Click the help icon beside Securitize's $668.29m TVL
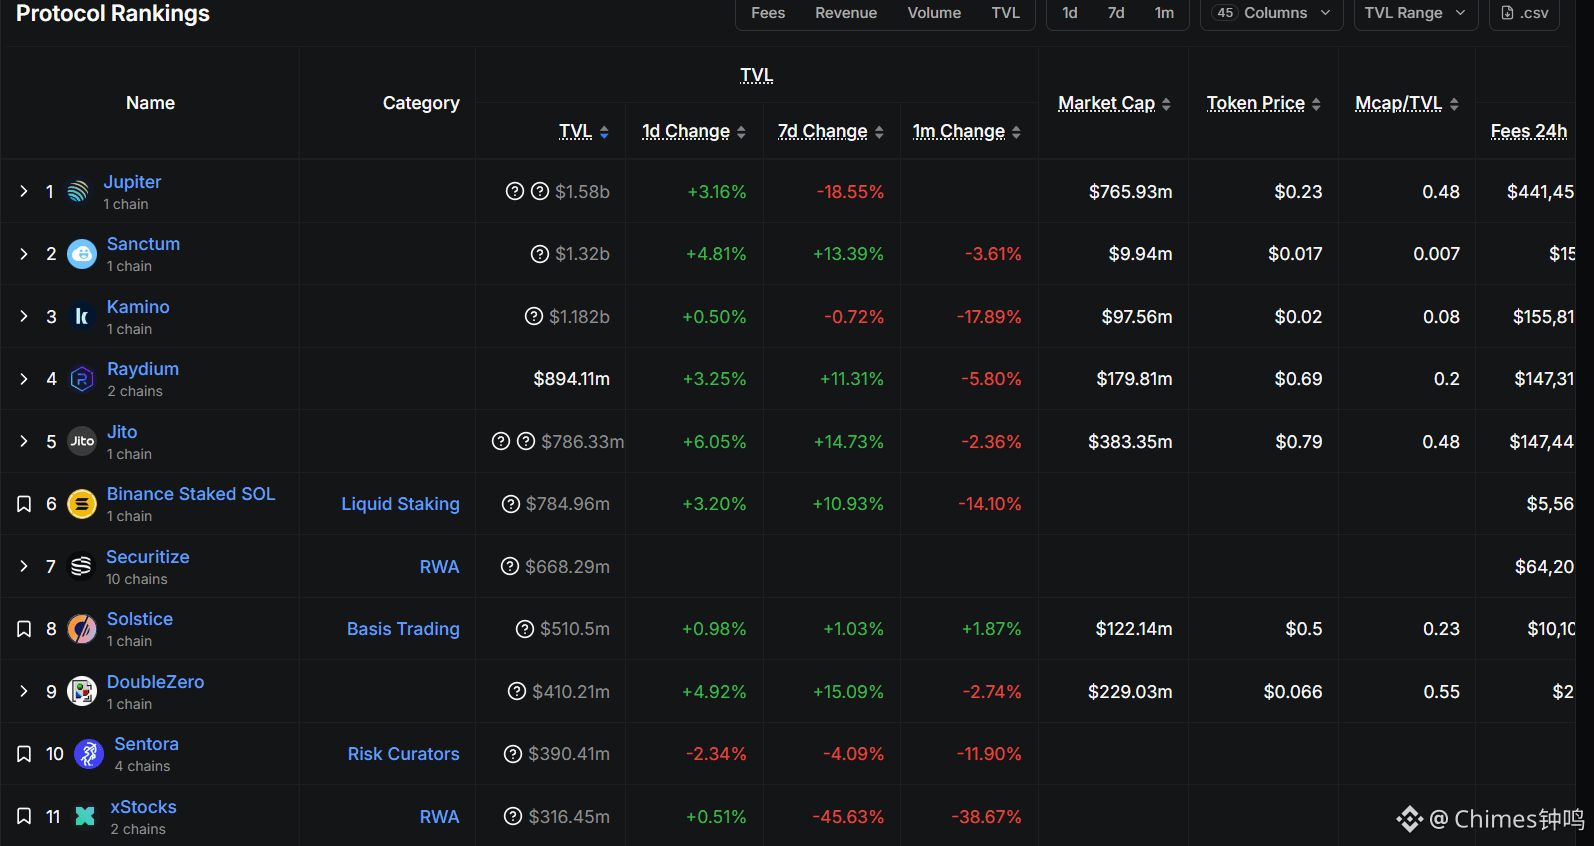The image size is (1594, 846). [x=510, y=566]
